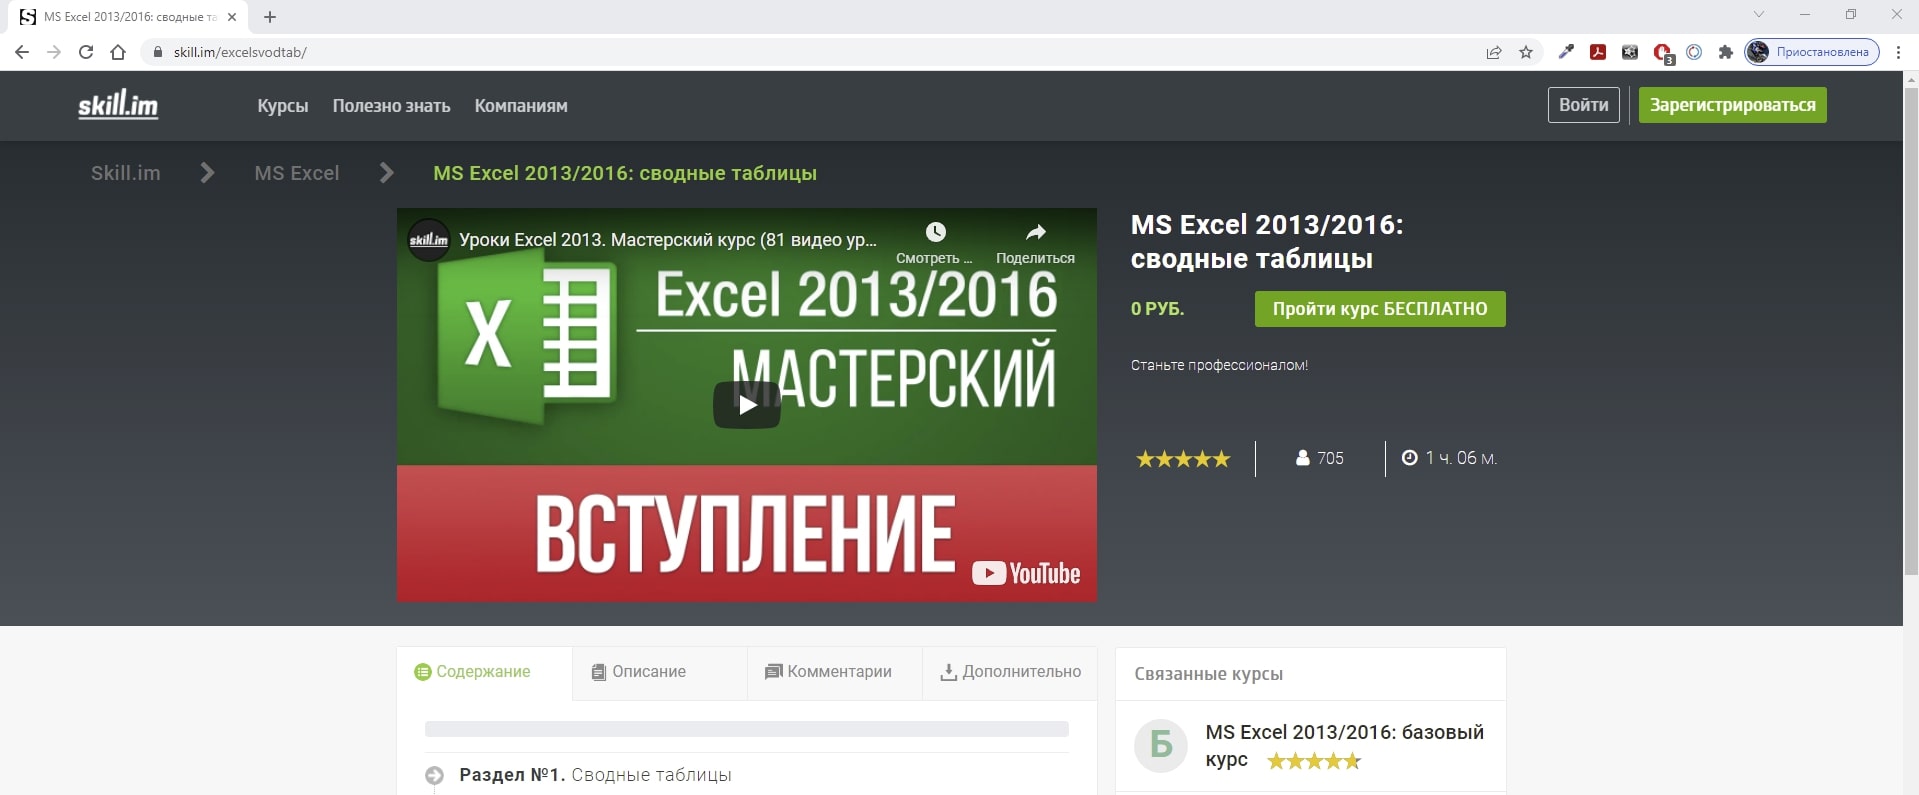The width and height of the screenshot is (1919, 795).
Task: Click the page vertical scrollbar thumb
Action: 1911,330
